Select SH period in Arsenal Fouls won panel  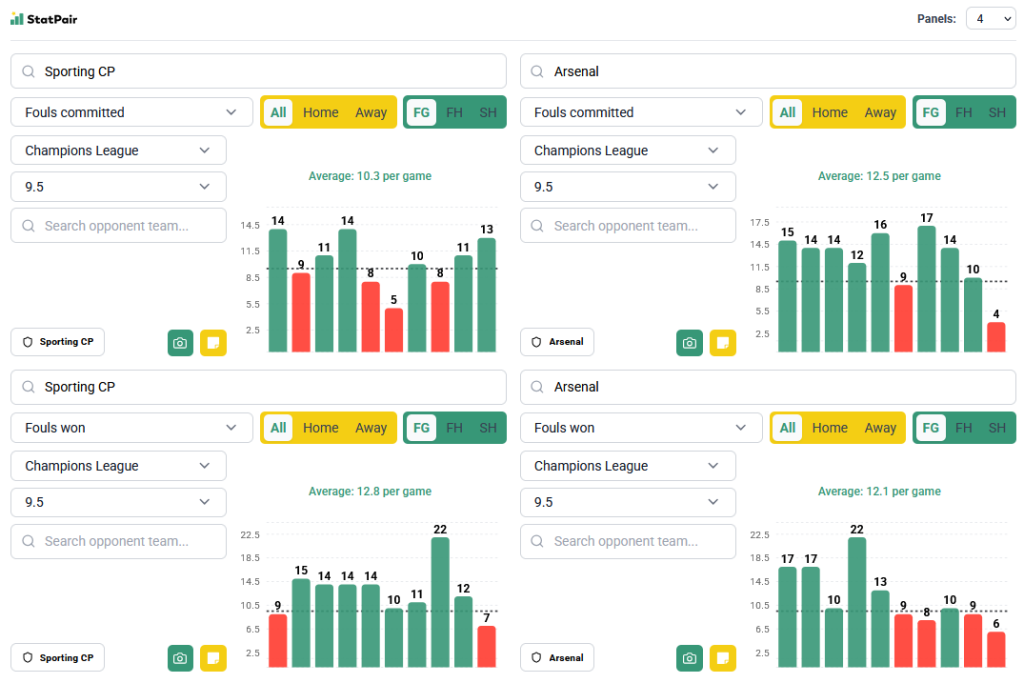tap(996, 428)
